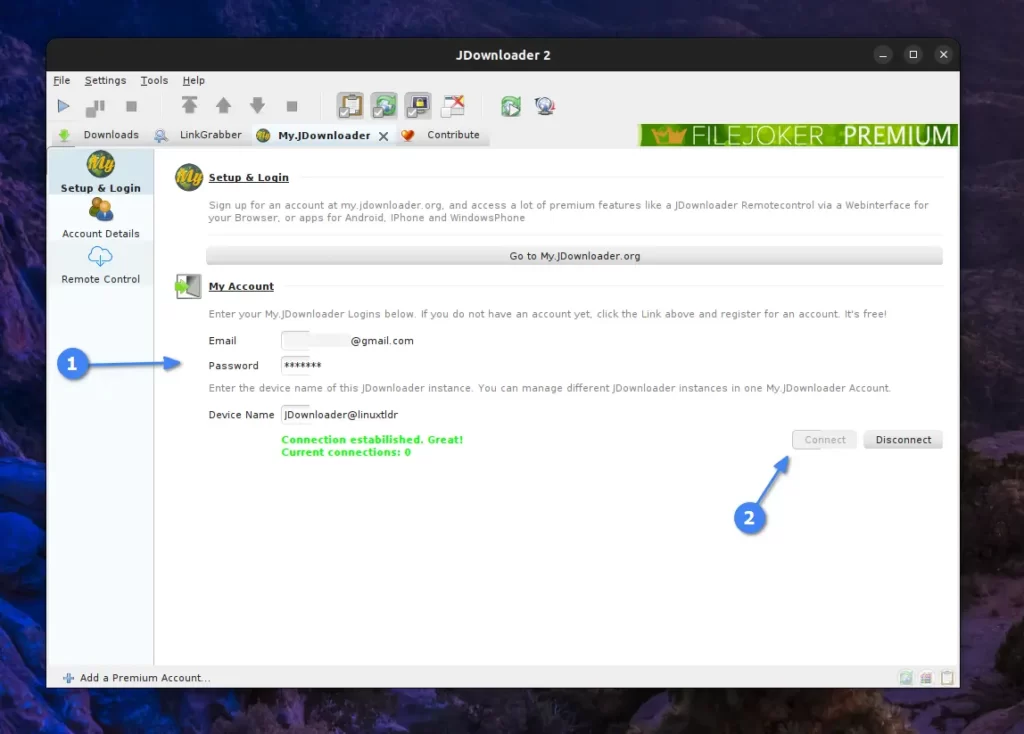Click the update globe icon

click(545, 106)
